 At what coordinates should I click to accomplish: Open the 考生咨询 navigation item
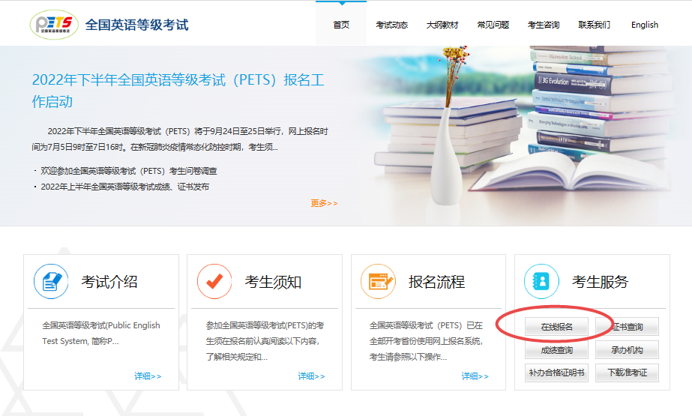click(x=543, y=25)
